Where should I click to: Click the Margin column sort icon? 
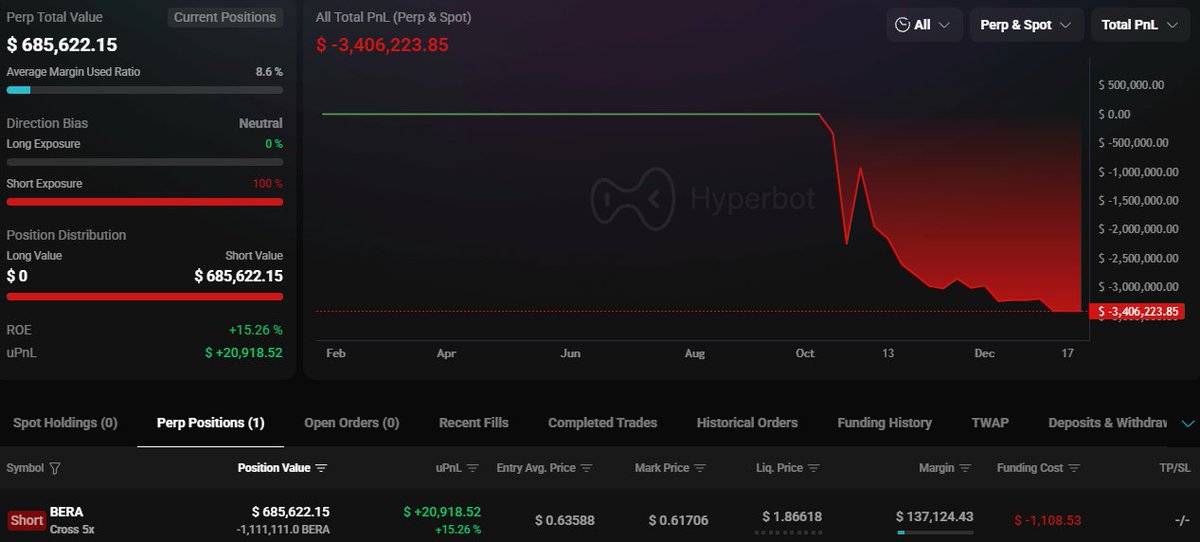click(963, 468)
